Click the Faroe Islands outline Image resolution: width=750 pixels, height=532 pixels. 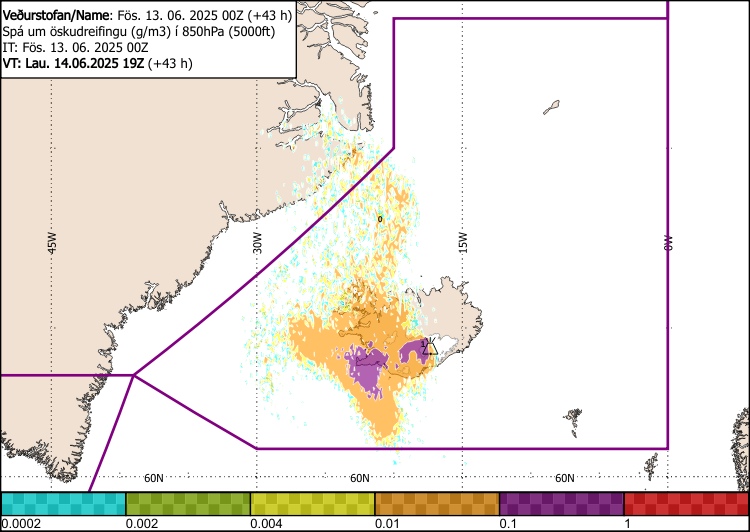573,420
